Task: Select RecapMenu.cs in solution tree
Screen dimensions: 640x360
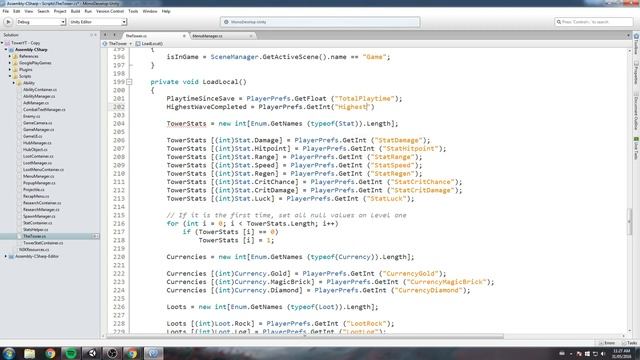Action: pos(36,196)
